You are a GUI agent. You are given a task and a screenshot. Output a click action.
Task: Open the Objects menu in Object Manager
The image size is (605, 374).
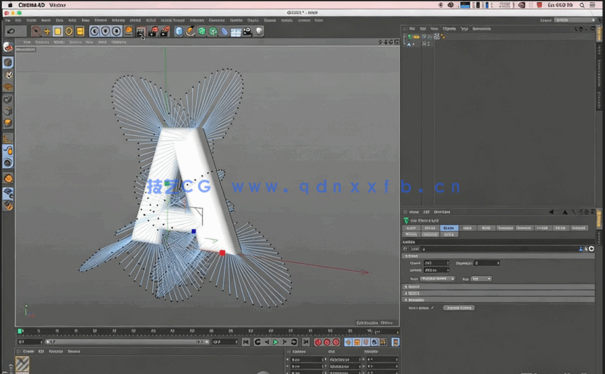pyautogui.click(x=449, y=29)
